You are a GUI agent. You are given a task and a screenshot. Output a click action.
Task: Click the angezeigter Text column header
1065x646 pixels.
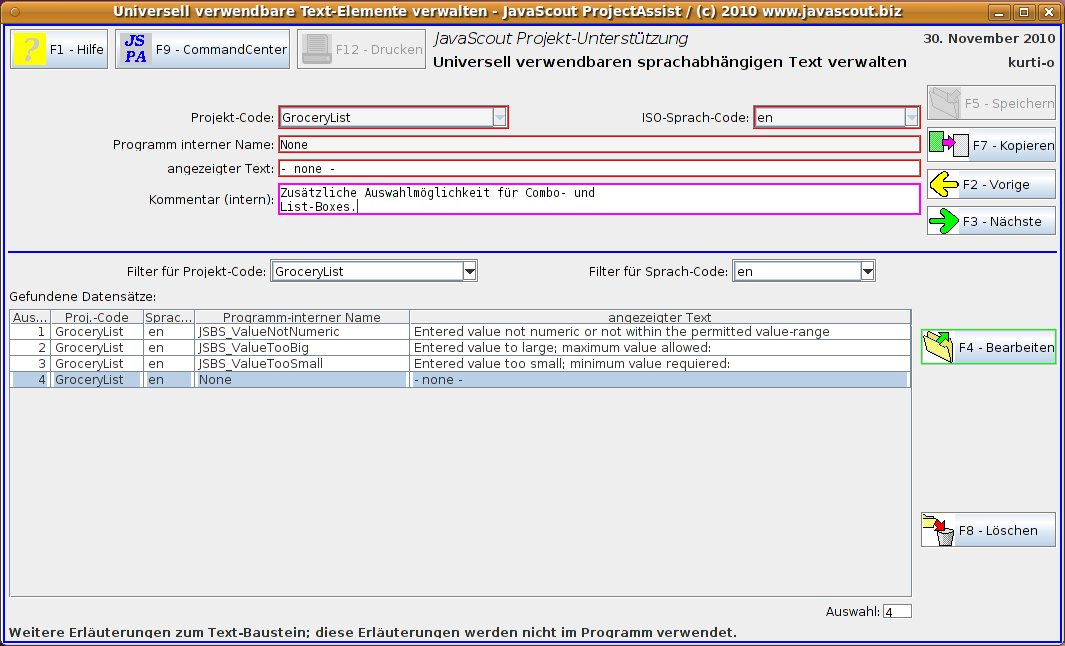tap(660, 316)
